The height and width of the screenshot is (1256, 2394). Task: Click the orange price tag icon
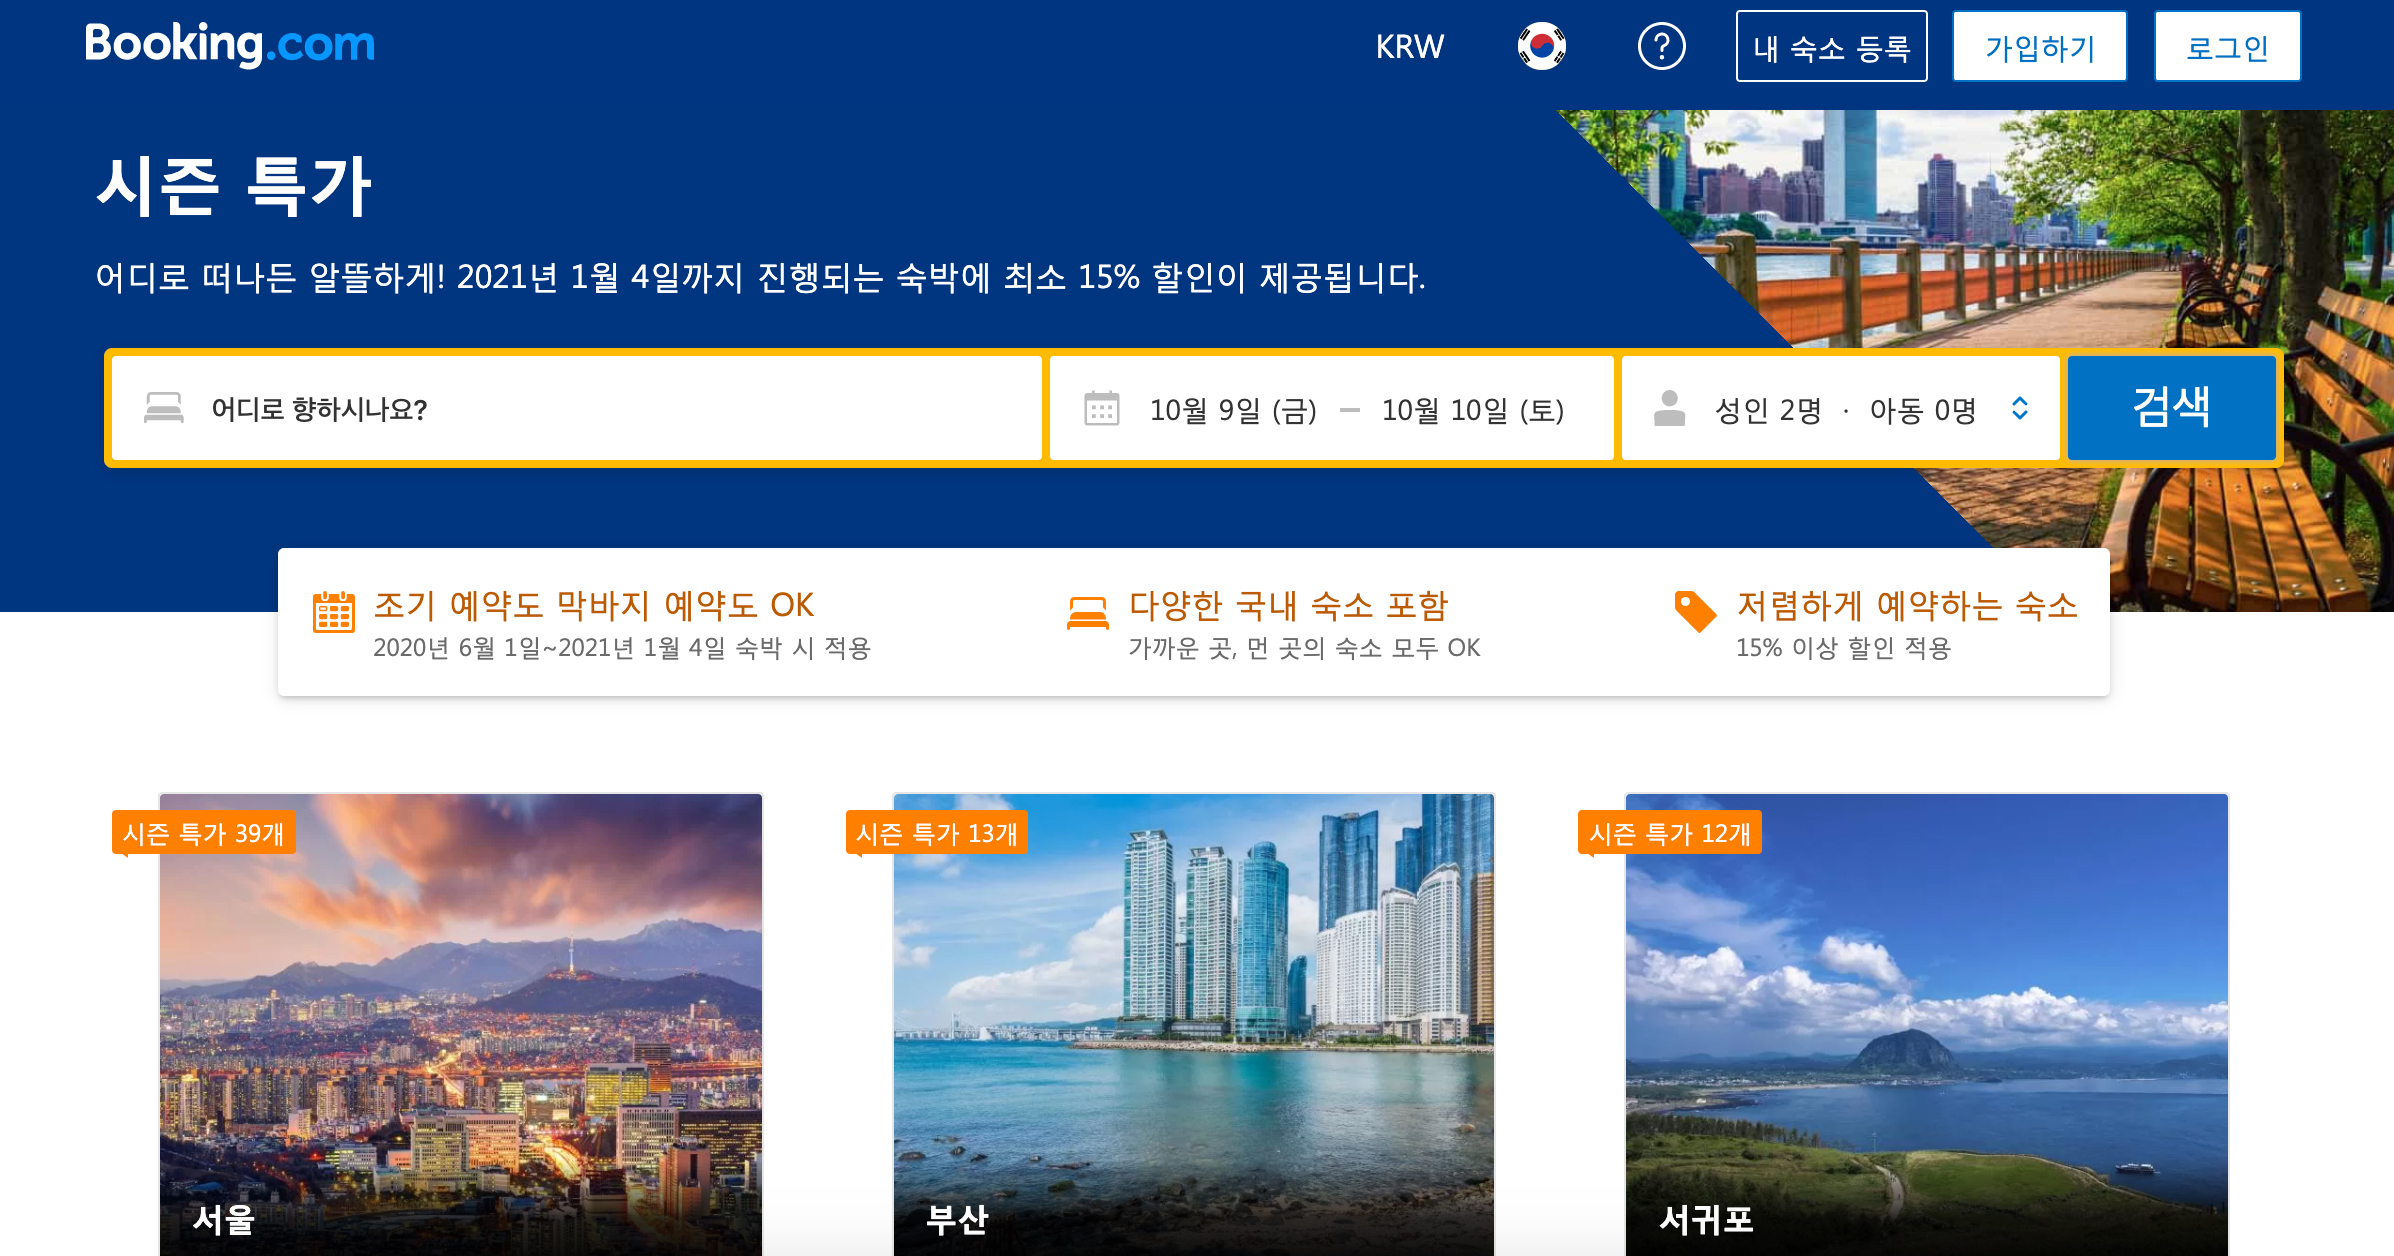point(1695,611)
